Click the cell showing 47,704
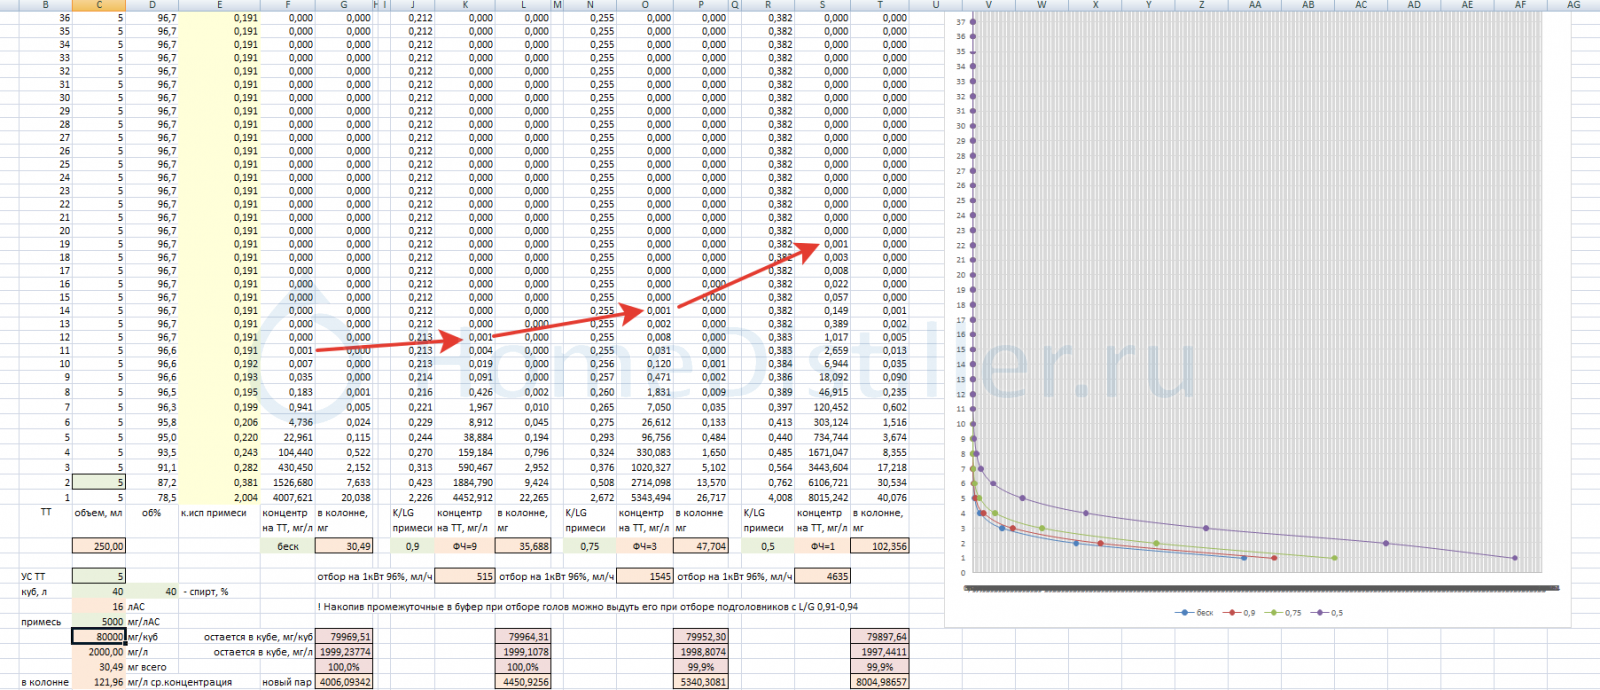The width and height of the screenshot is (1600, 690). [701, 546]
